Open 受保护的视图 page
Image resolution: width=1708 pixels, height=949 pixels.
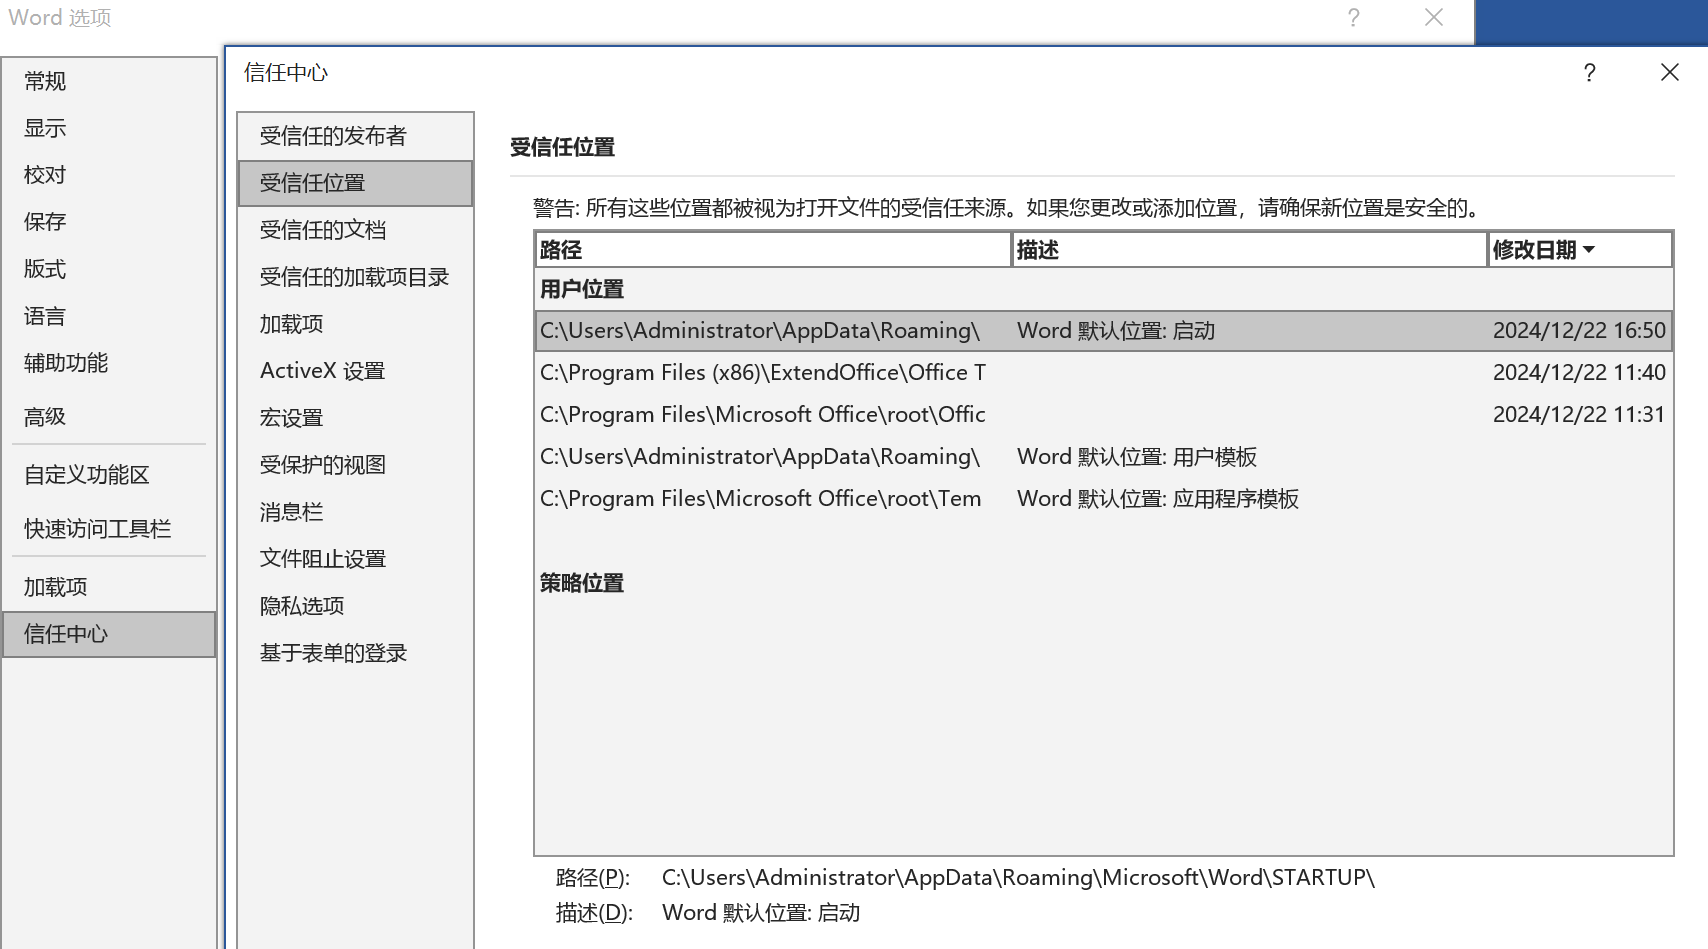[x=355, y=465]
